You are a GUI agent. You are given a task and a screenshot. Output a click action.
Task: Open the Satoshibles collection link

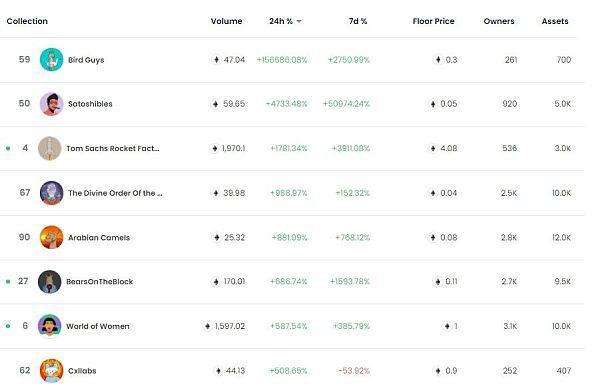point(90,104)
